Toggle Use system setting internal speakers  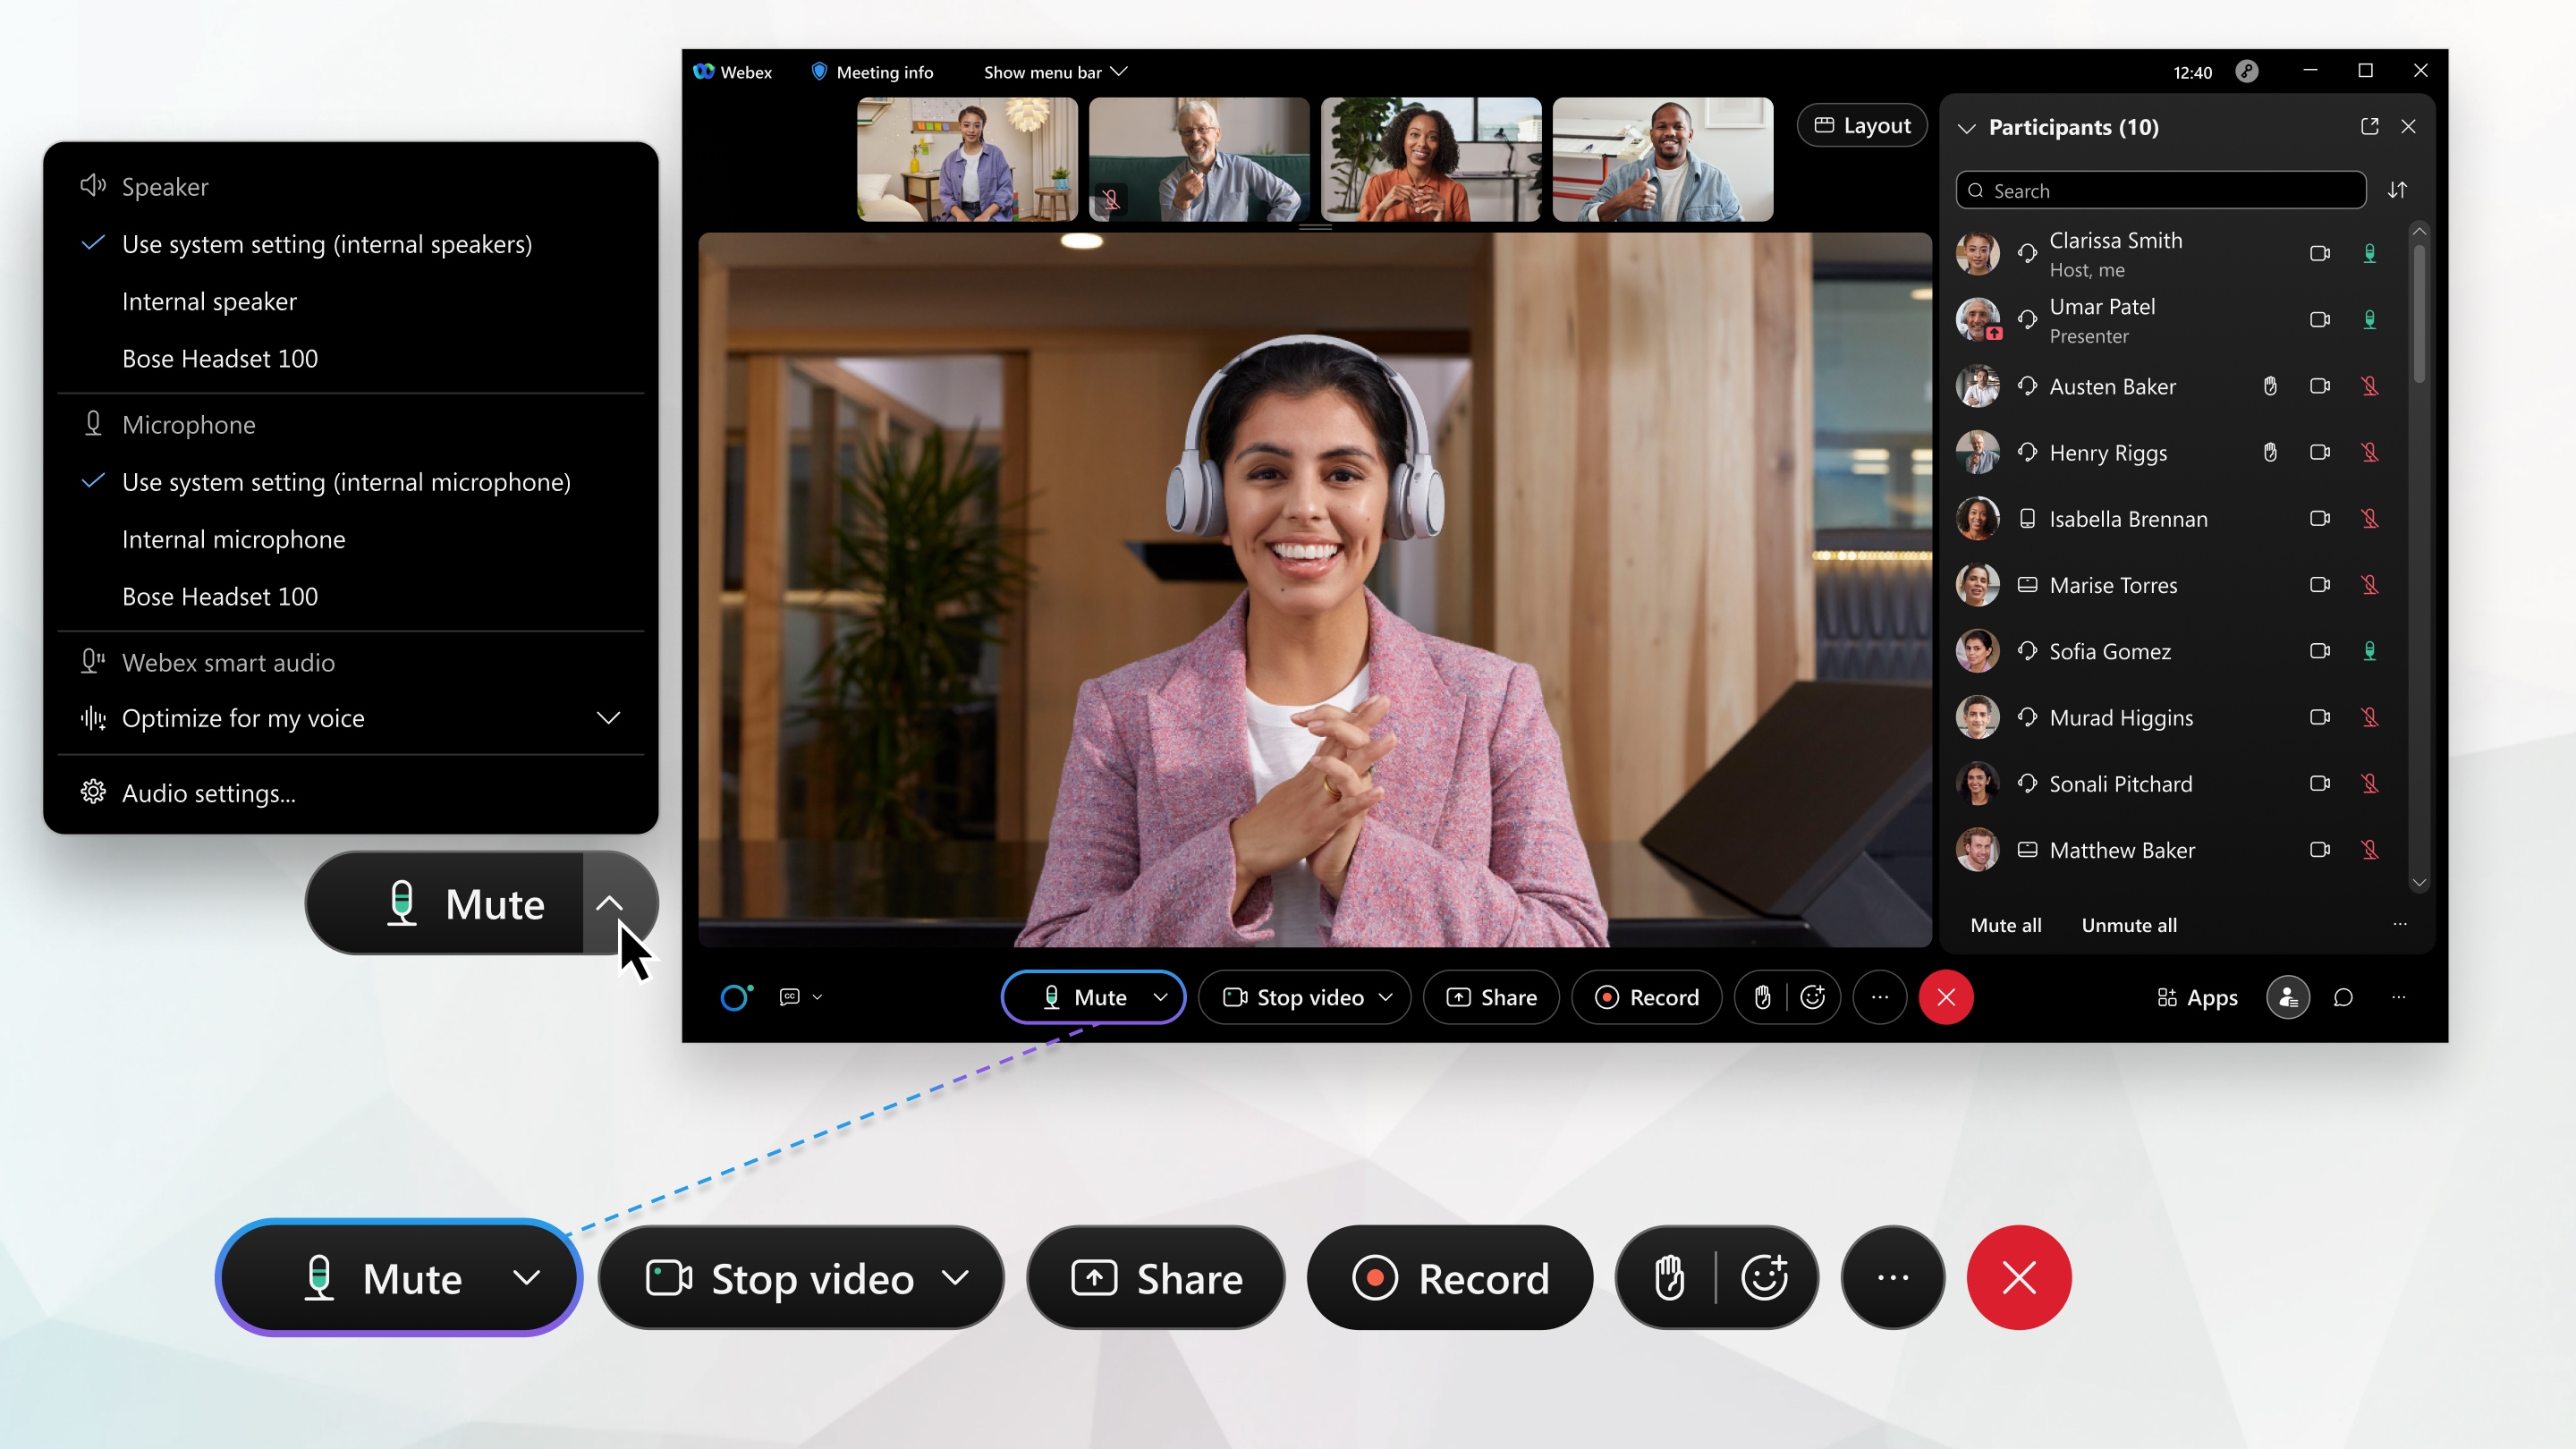point(326,242)
